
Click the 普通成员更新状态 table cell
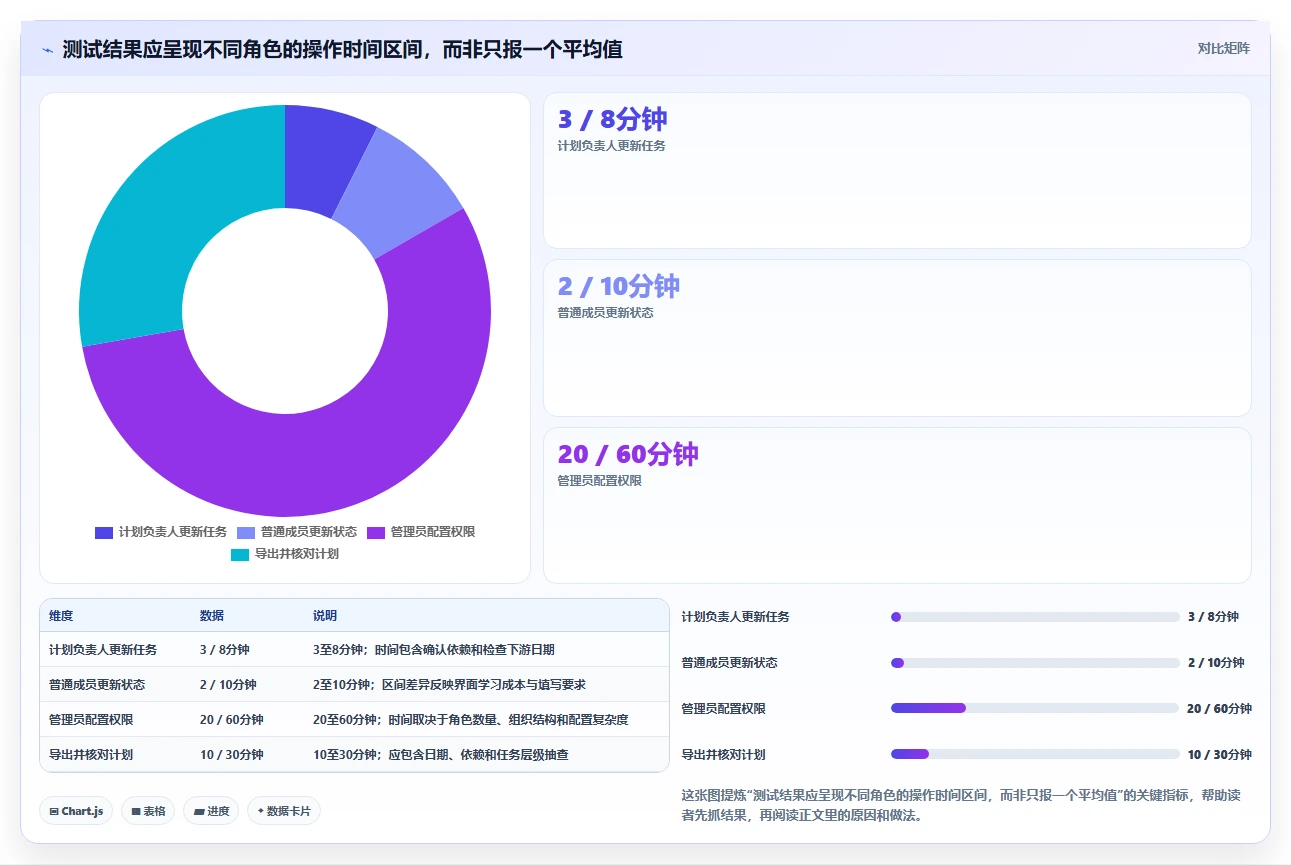97,685
